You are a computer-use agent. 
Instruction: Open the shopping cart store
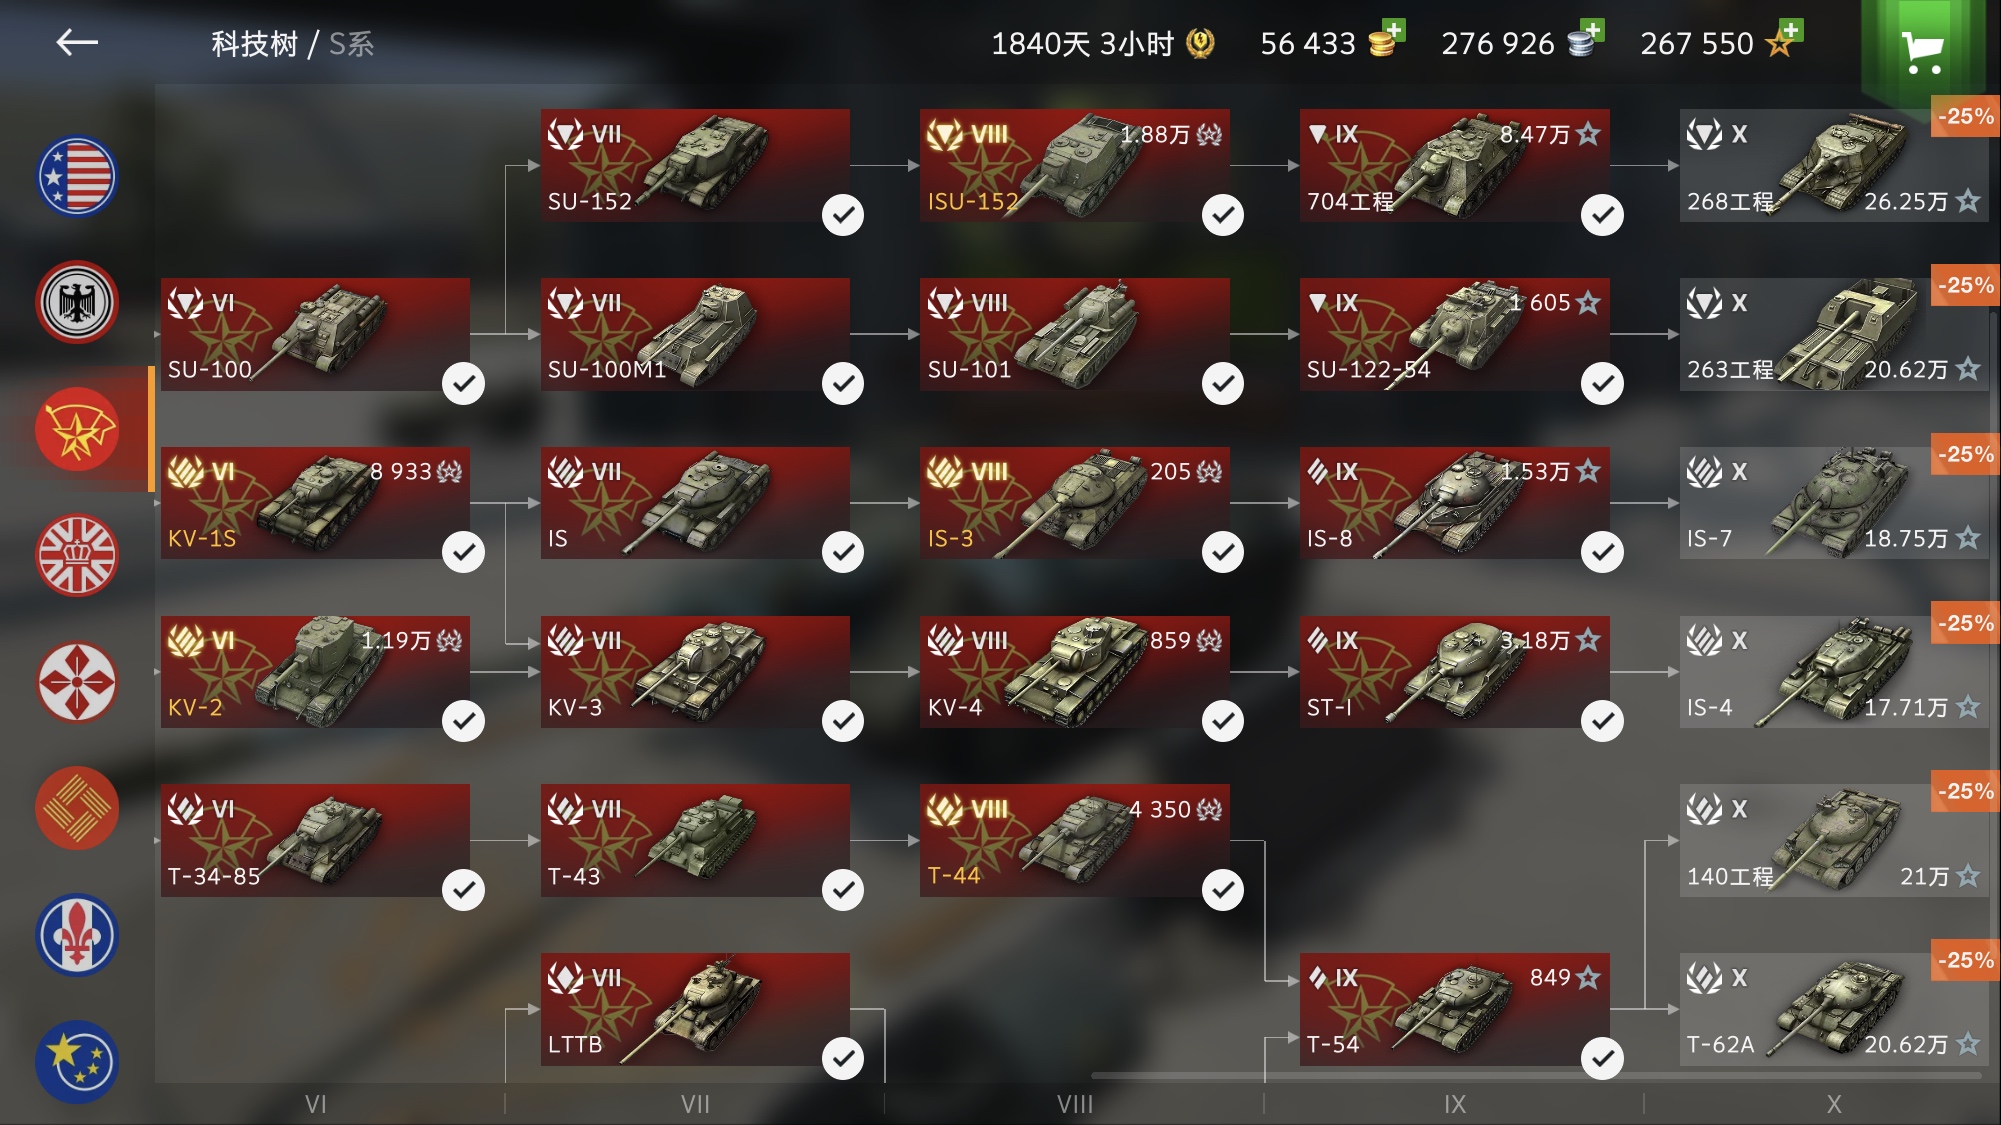[1922, 48]
